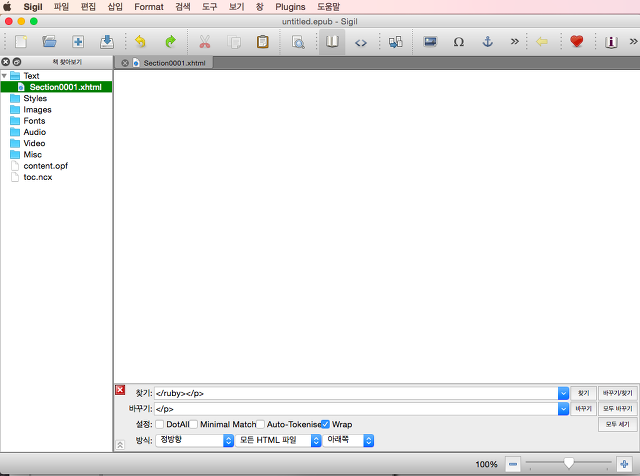Cut selection with scissors icon
640x476 pixels.
pyautogui.click(x=204, y=42)
